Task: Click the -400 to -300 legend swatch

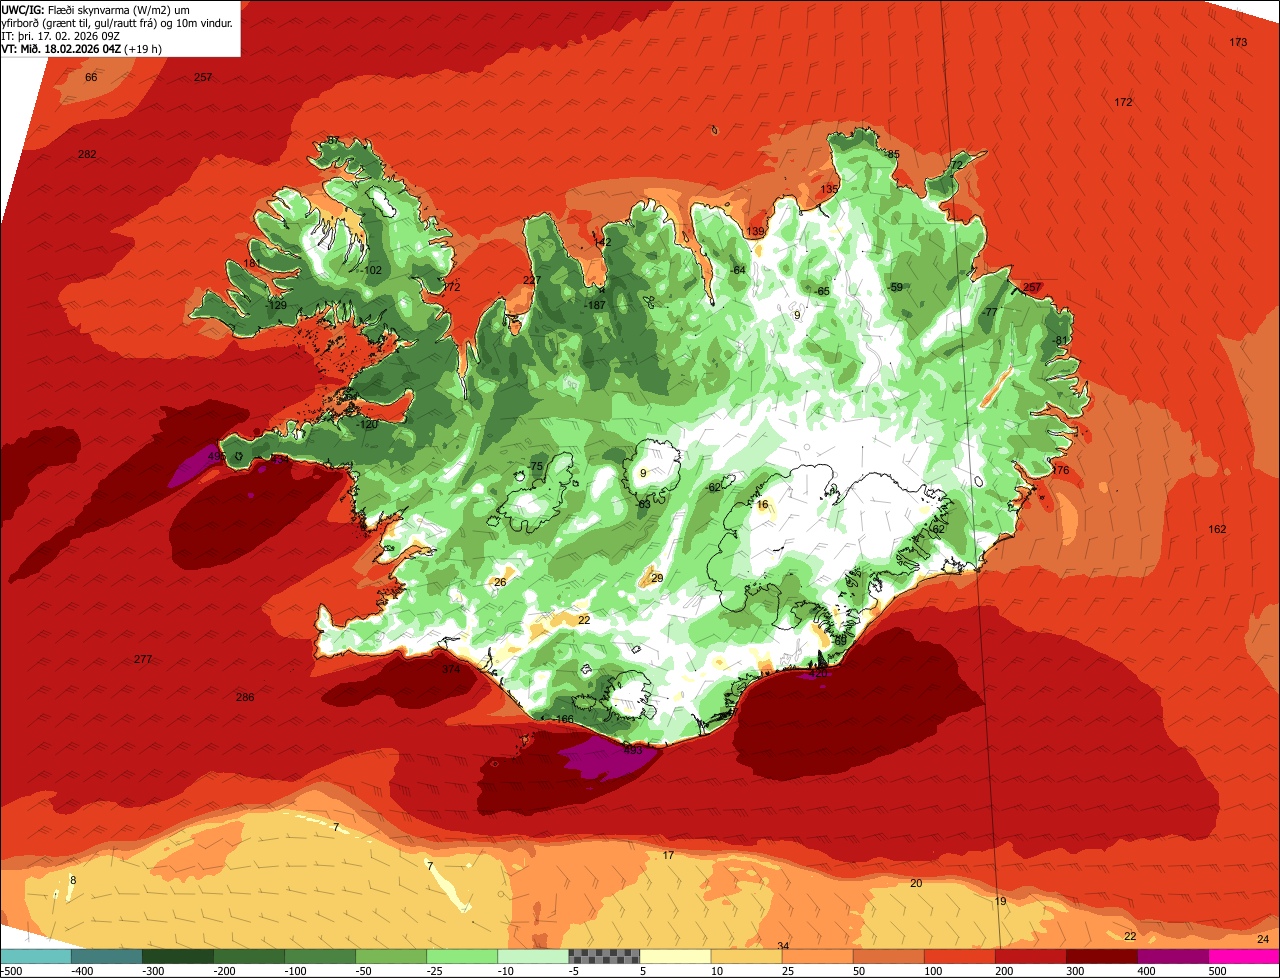Action: (x=106, y=956)
